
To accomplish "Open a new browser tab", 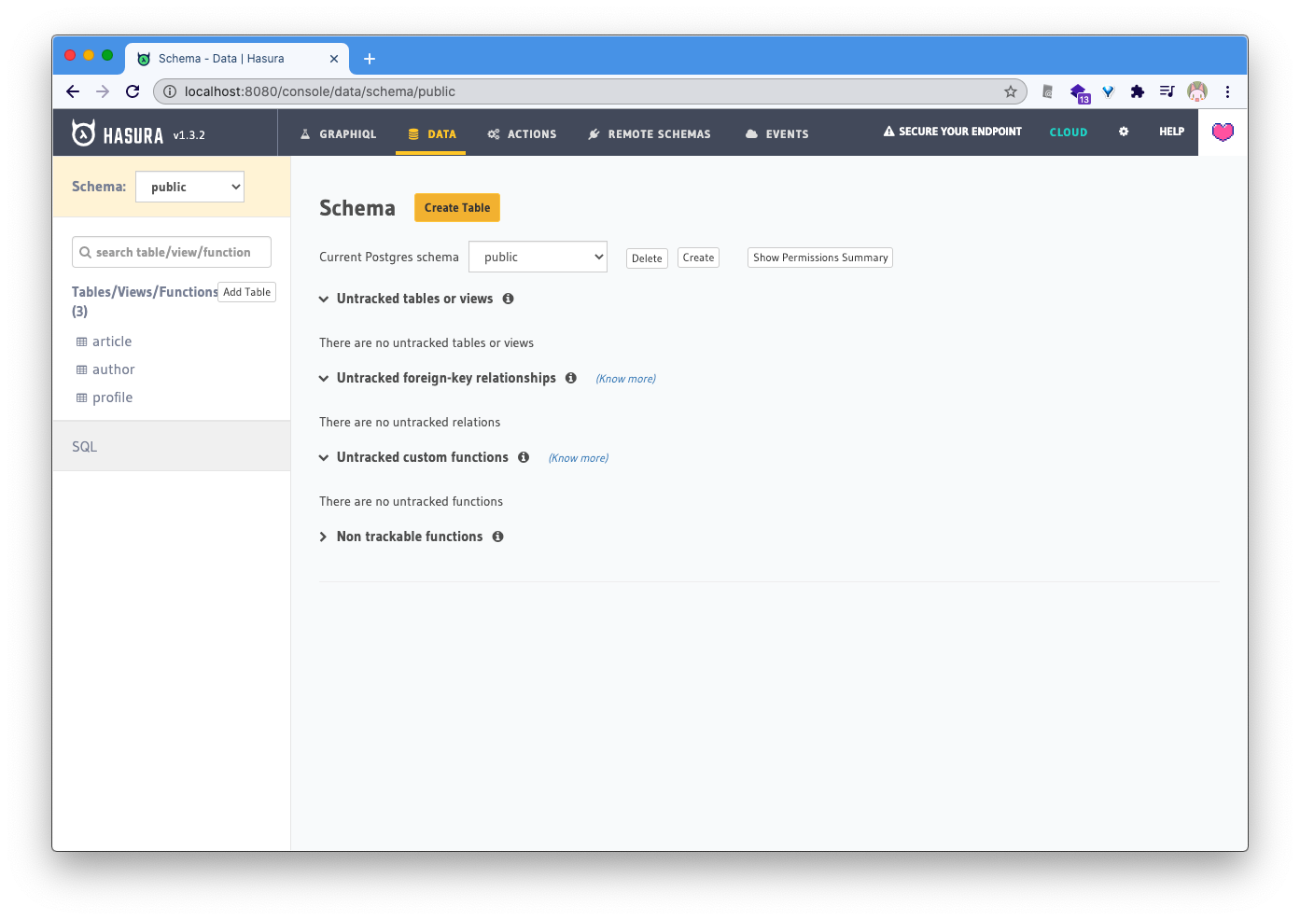I will 369,59.
